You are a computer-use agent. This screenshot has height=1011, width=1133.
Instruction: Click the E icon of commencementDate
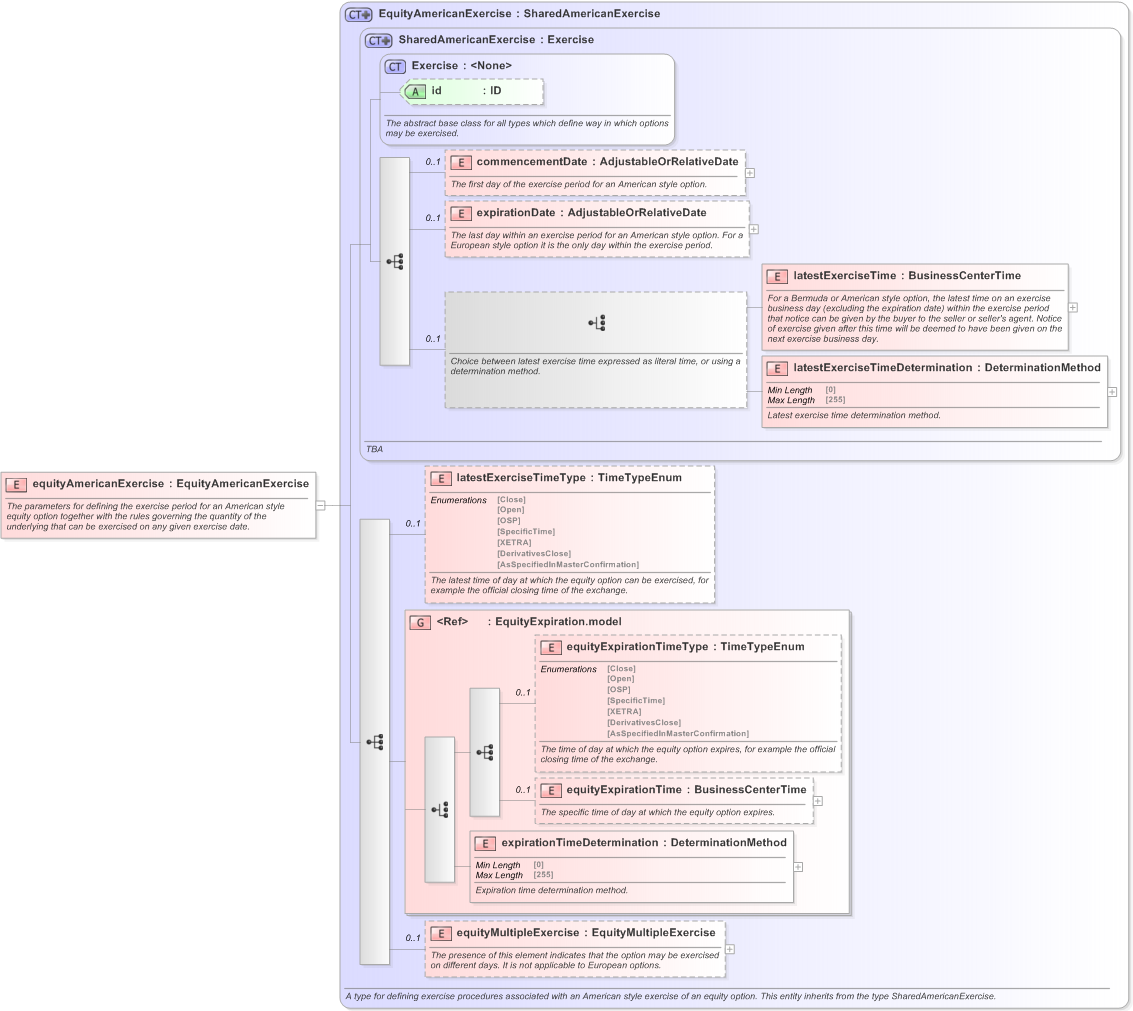(461, 163)
